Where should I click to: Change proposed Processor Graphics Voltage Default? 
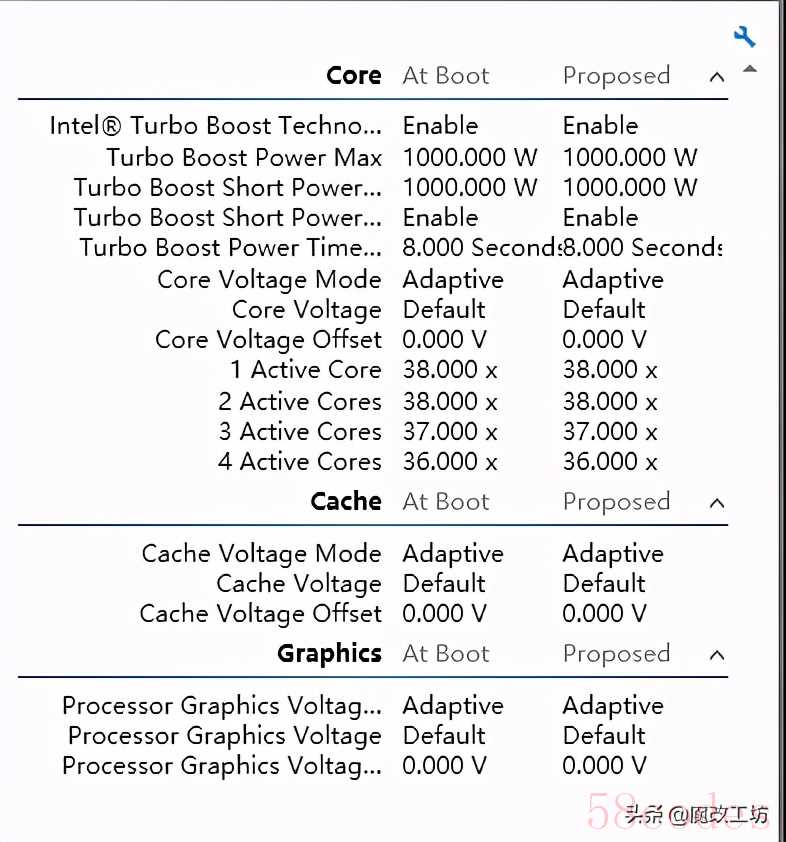pos(604,736)
